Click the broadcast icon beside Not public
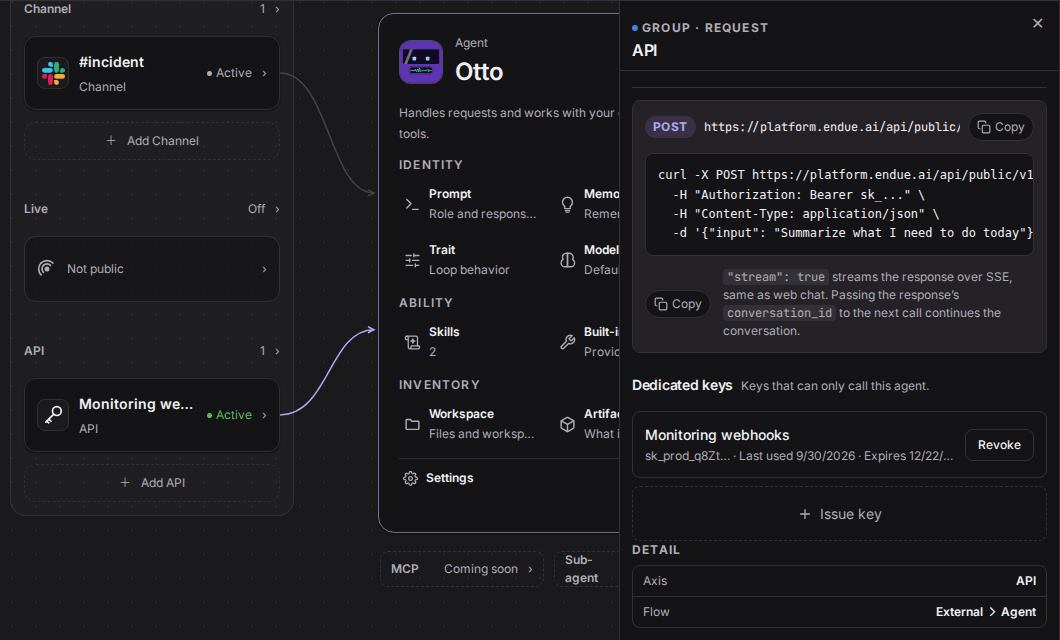 pyautogui.click(x=46, y=268)
